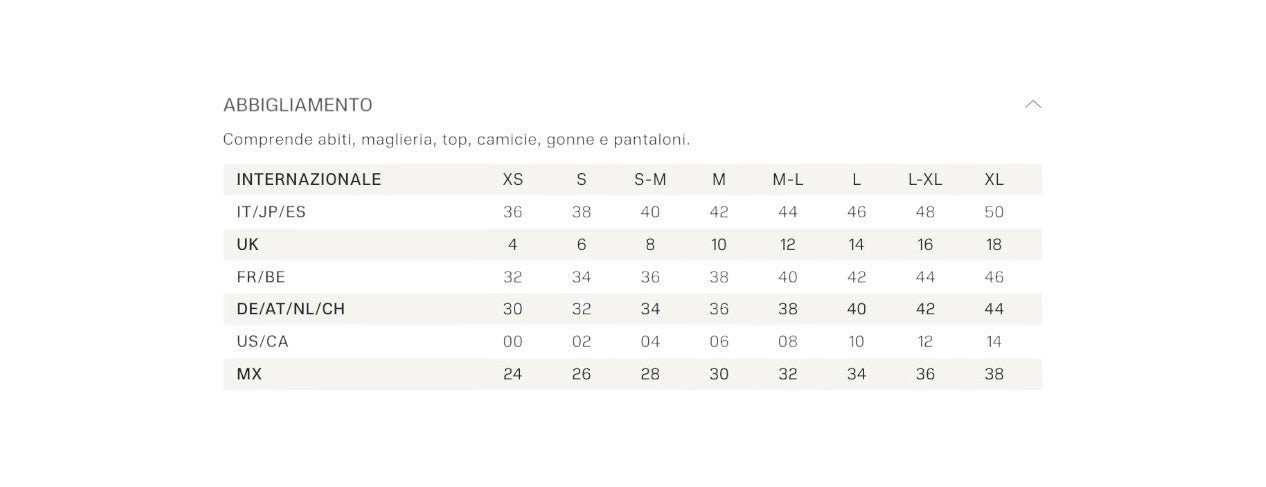Click MX size 24 cell
The width and height of the screenshot is (1266, 487).
(513, 374)
